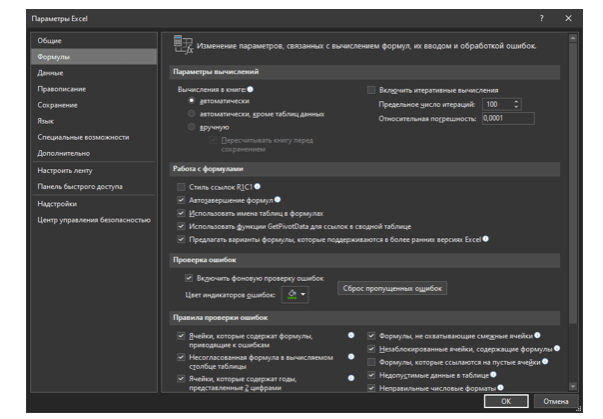Enable Формулы, которые ссылаются на пустые ячейки
This screenshot has width=603, height=419.
[371, 362]
